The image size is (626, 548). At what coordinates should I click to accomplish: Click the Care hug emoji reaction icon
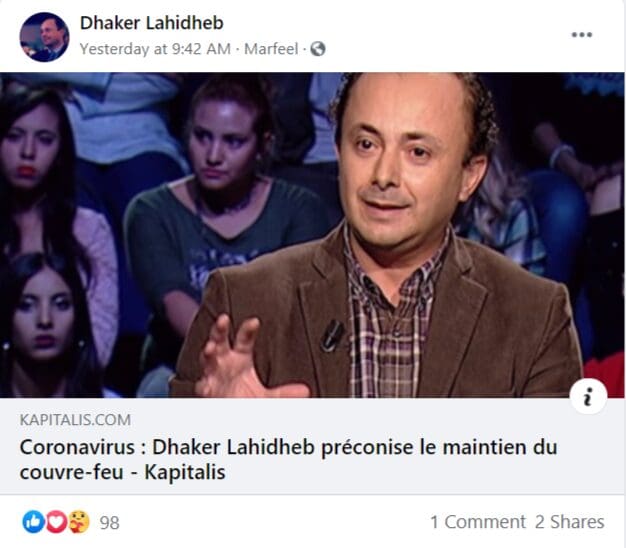(79, 521)
